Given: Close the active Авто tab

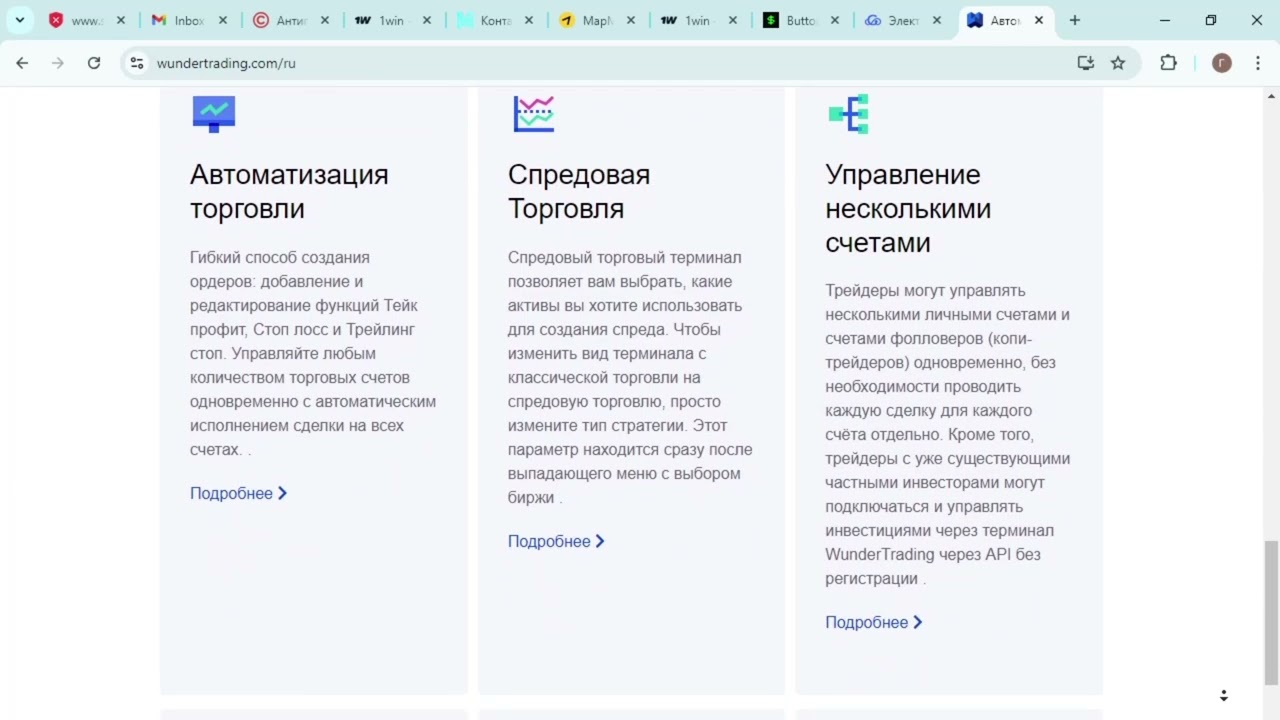Looking at the screenshot, I should 1038,20.
